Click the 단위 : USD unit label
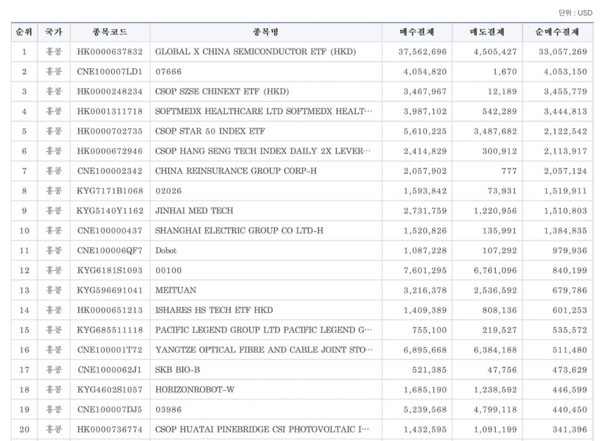The height and width of the screenshot is (441, 600). [575, 13]
